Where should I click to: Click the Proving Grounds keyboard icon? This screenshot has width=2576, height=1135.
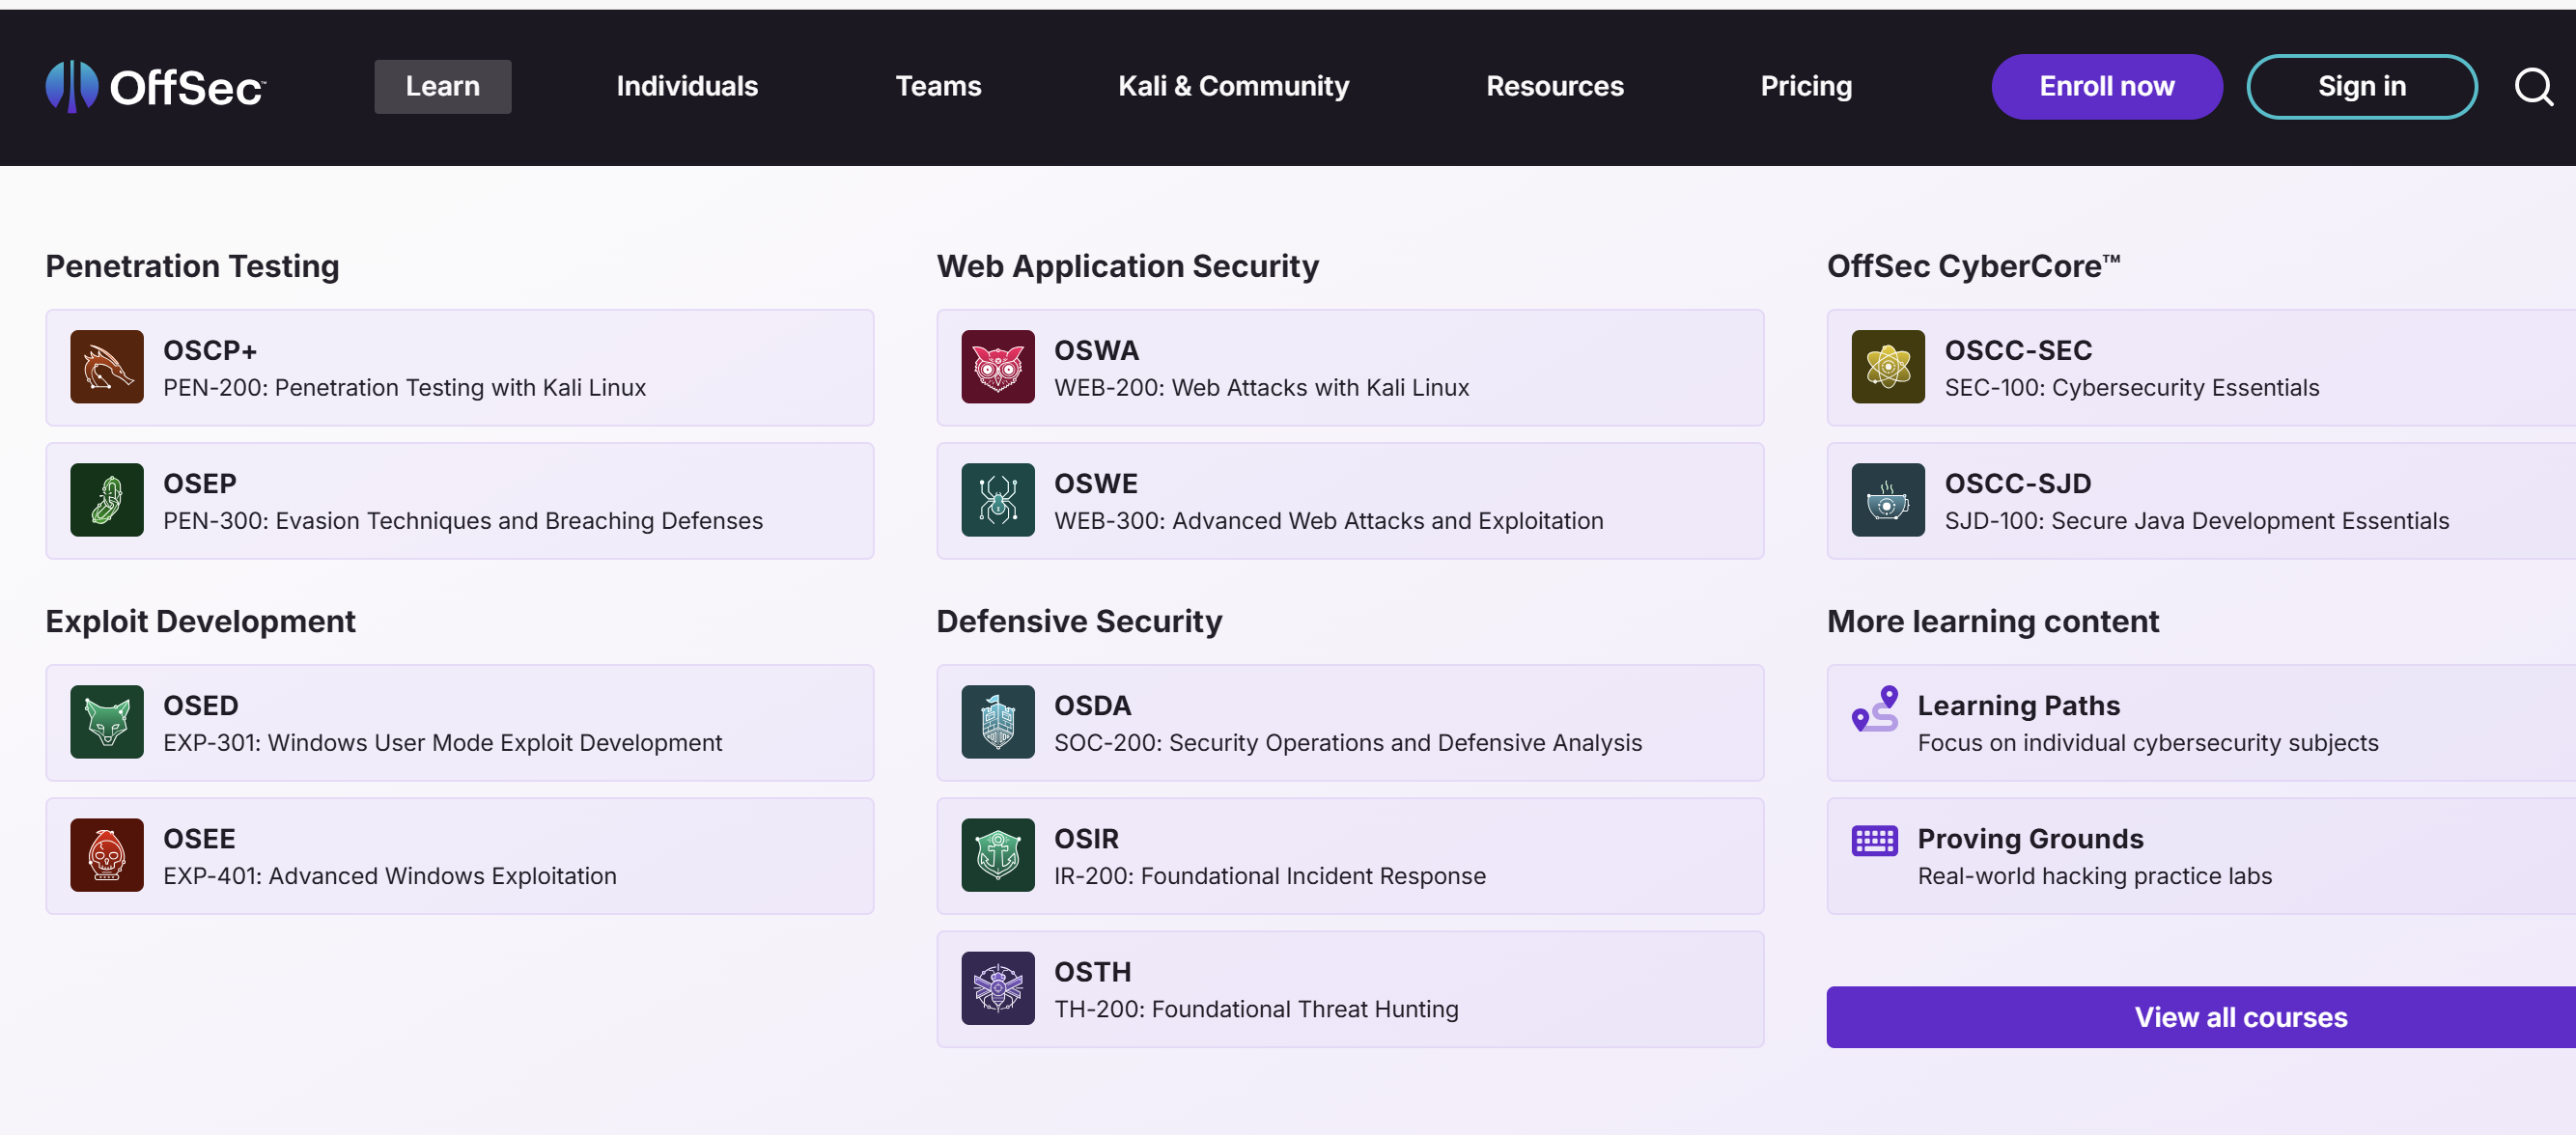1873,841
